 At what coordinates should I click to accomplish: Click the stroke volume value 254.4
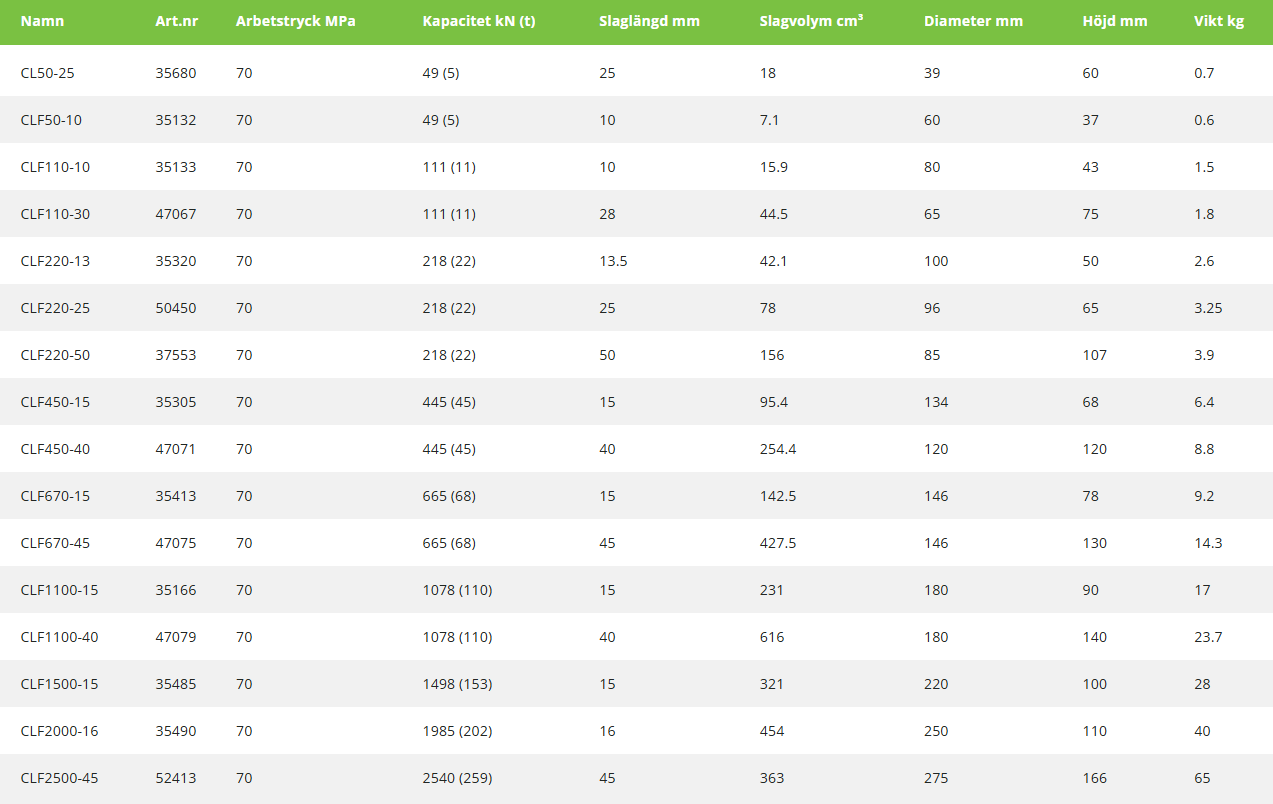point(778,449)
